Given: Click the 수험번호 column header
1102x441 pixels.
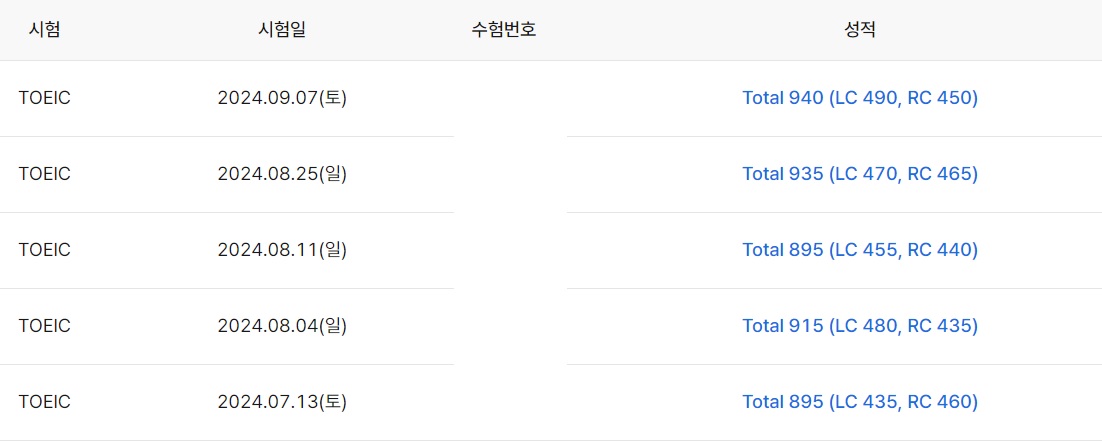Looking at the screenshot, I should pos(504,30).
